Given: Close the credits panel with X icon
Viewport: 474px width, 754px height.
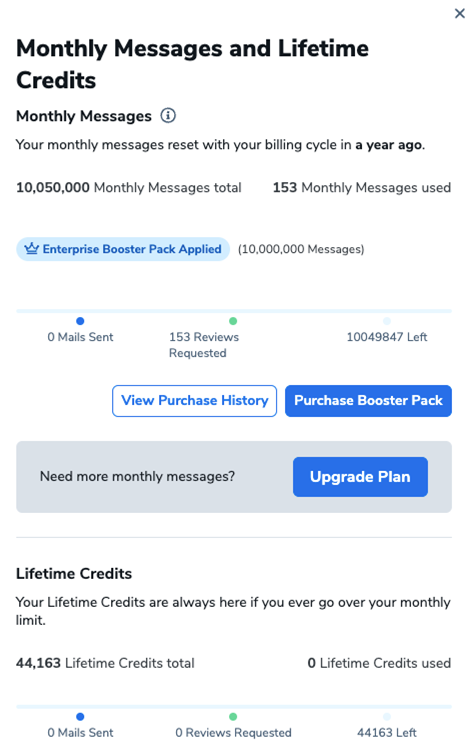Looking at the screenshot, I should tap(460, 13).
